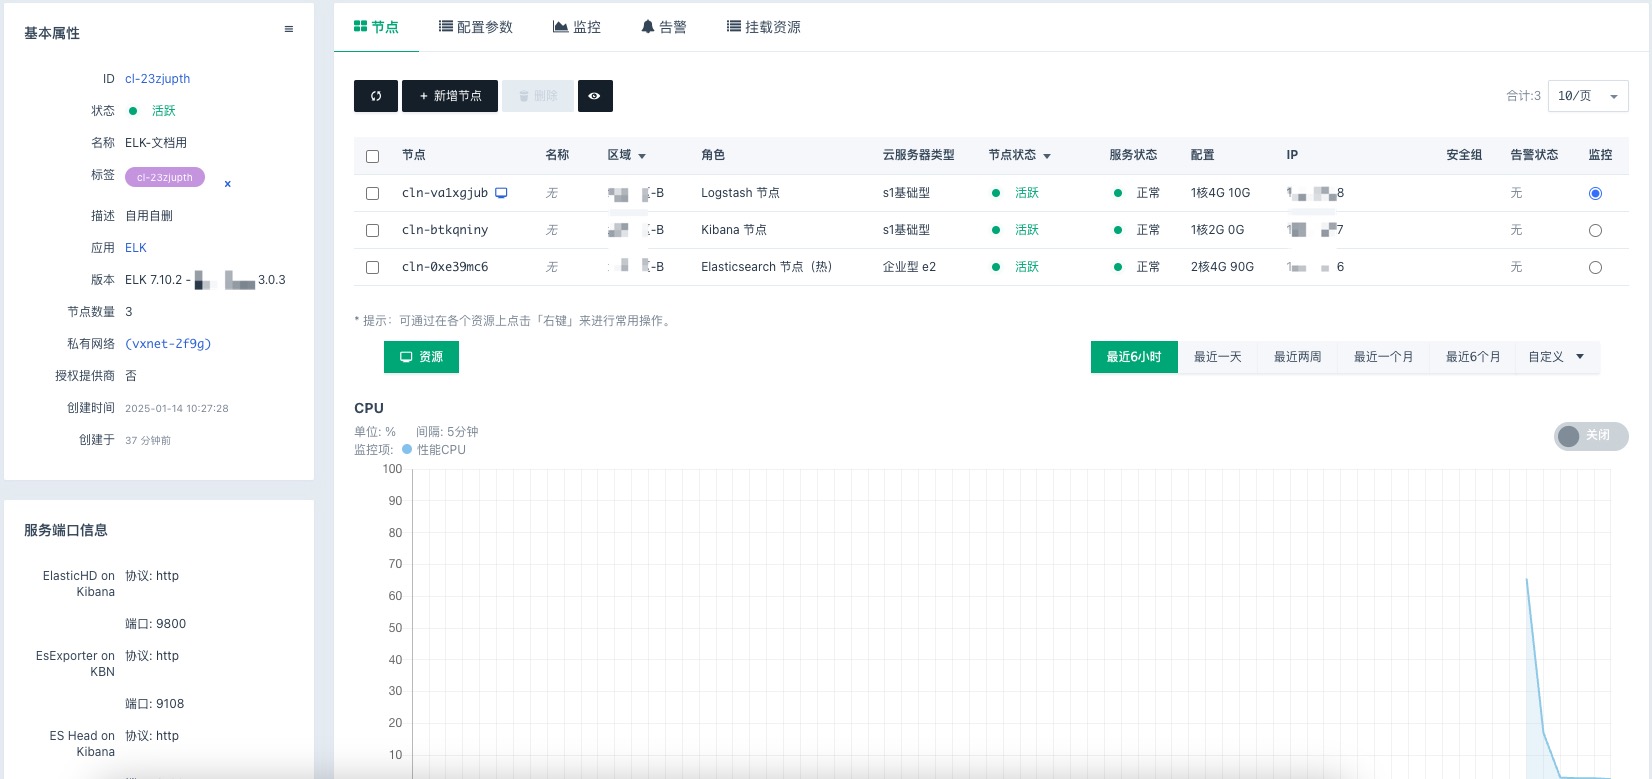Viewport: 1652px width, 779px height.
Task: Click the 端口: 9108 entry
Action: 154,704
